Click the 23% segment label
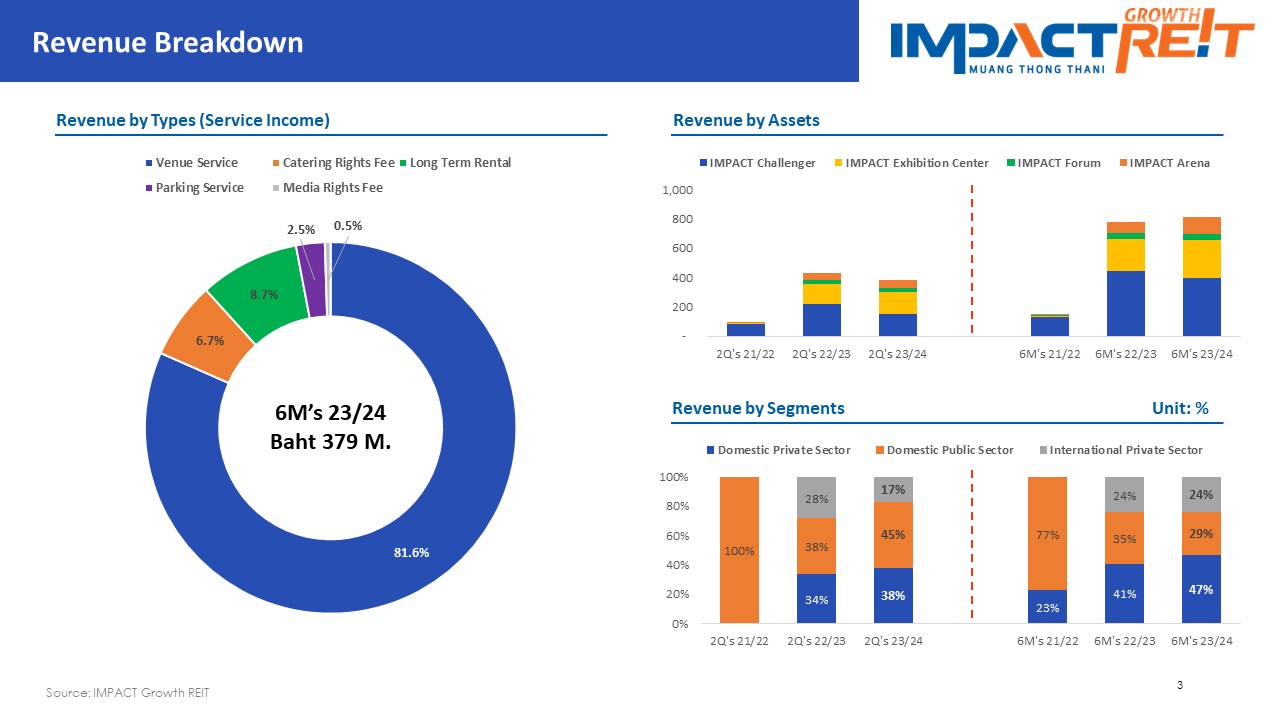Image resolution: width=1280 pixels, height=720 pixels. click(x=1050, y=607)
